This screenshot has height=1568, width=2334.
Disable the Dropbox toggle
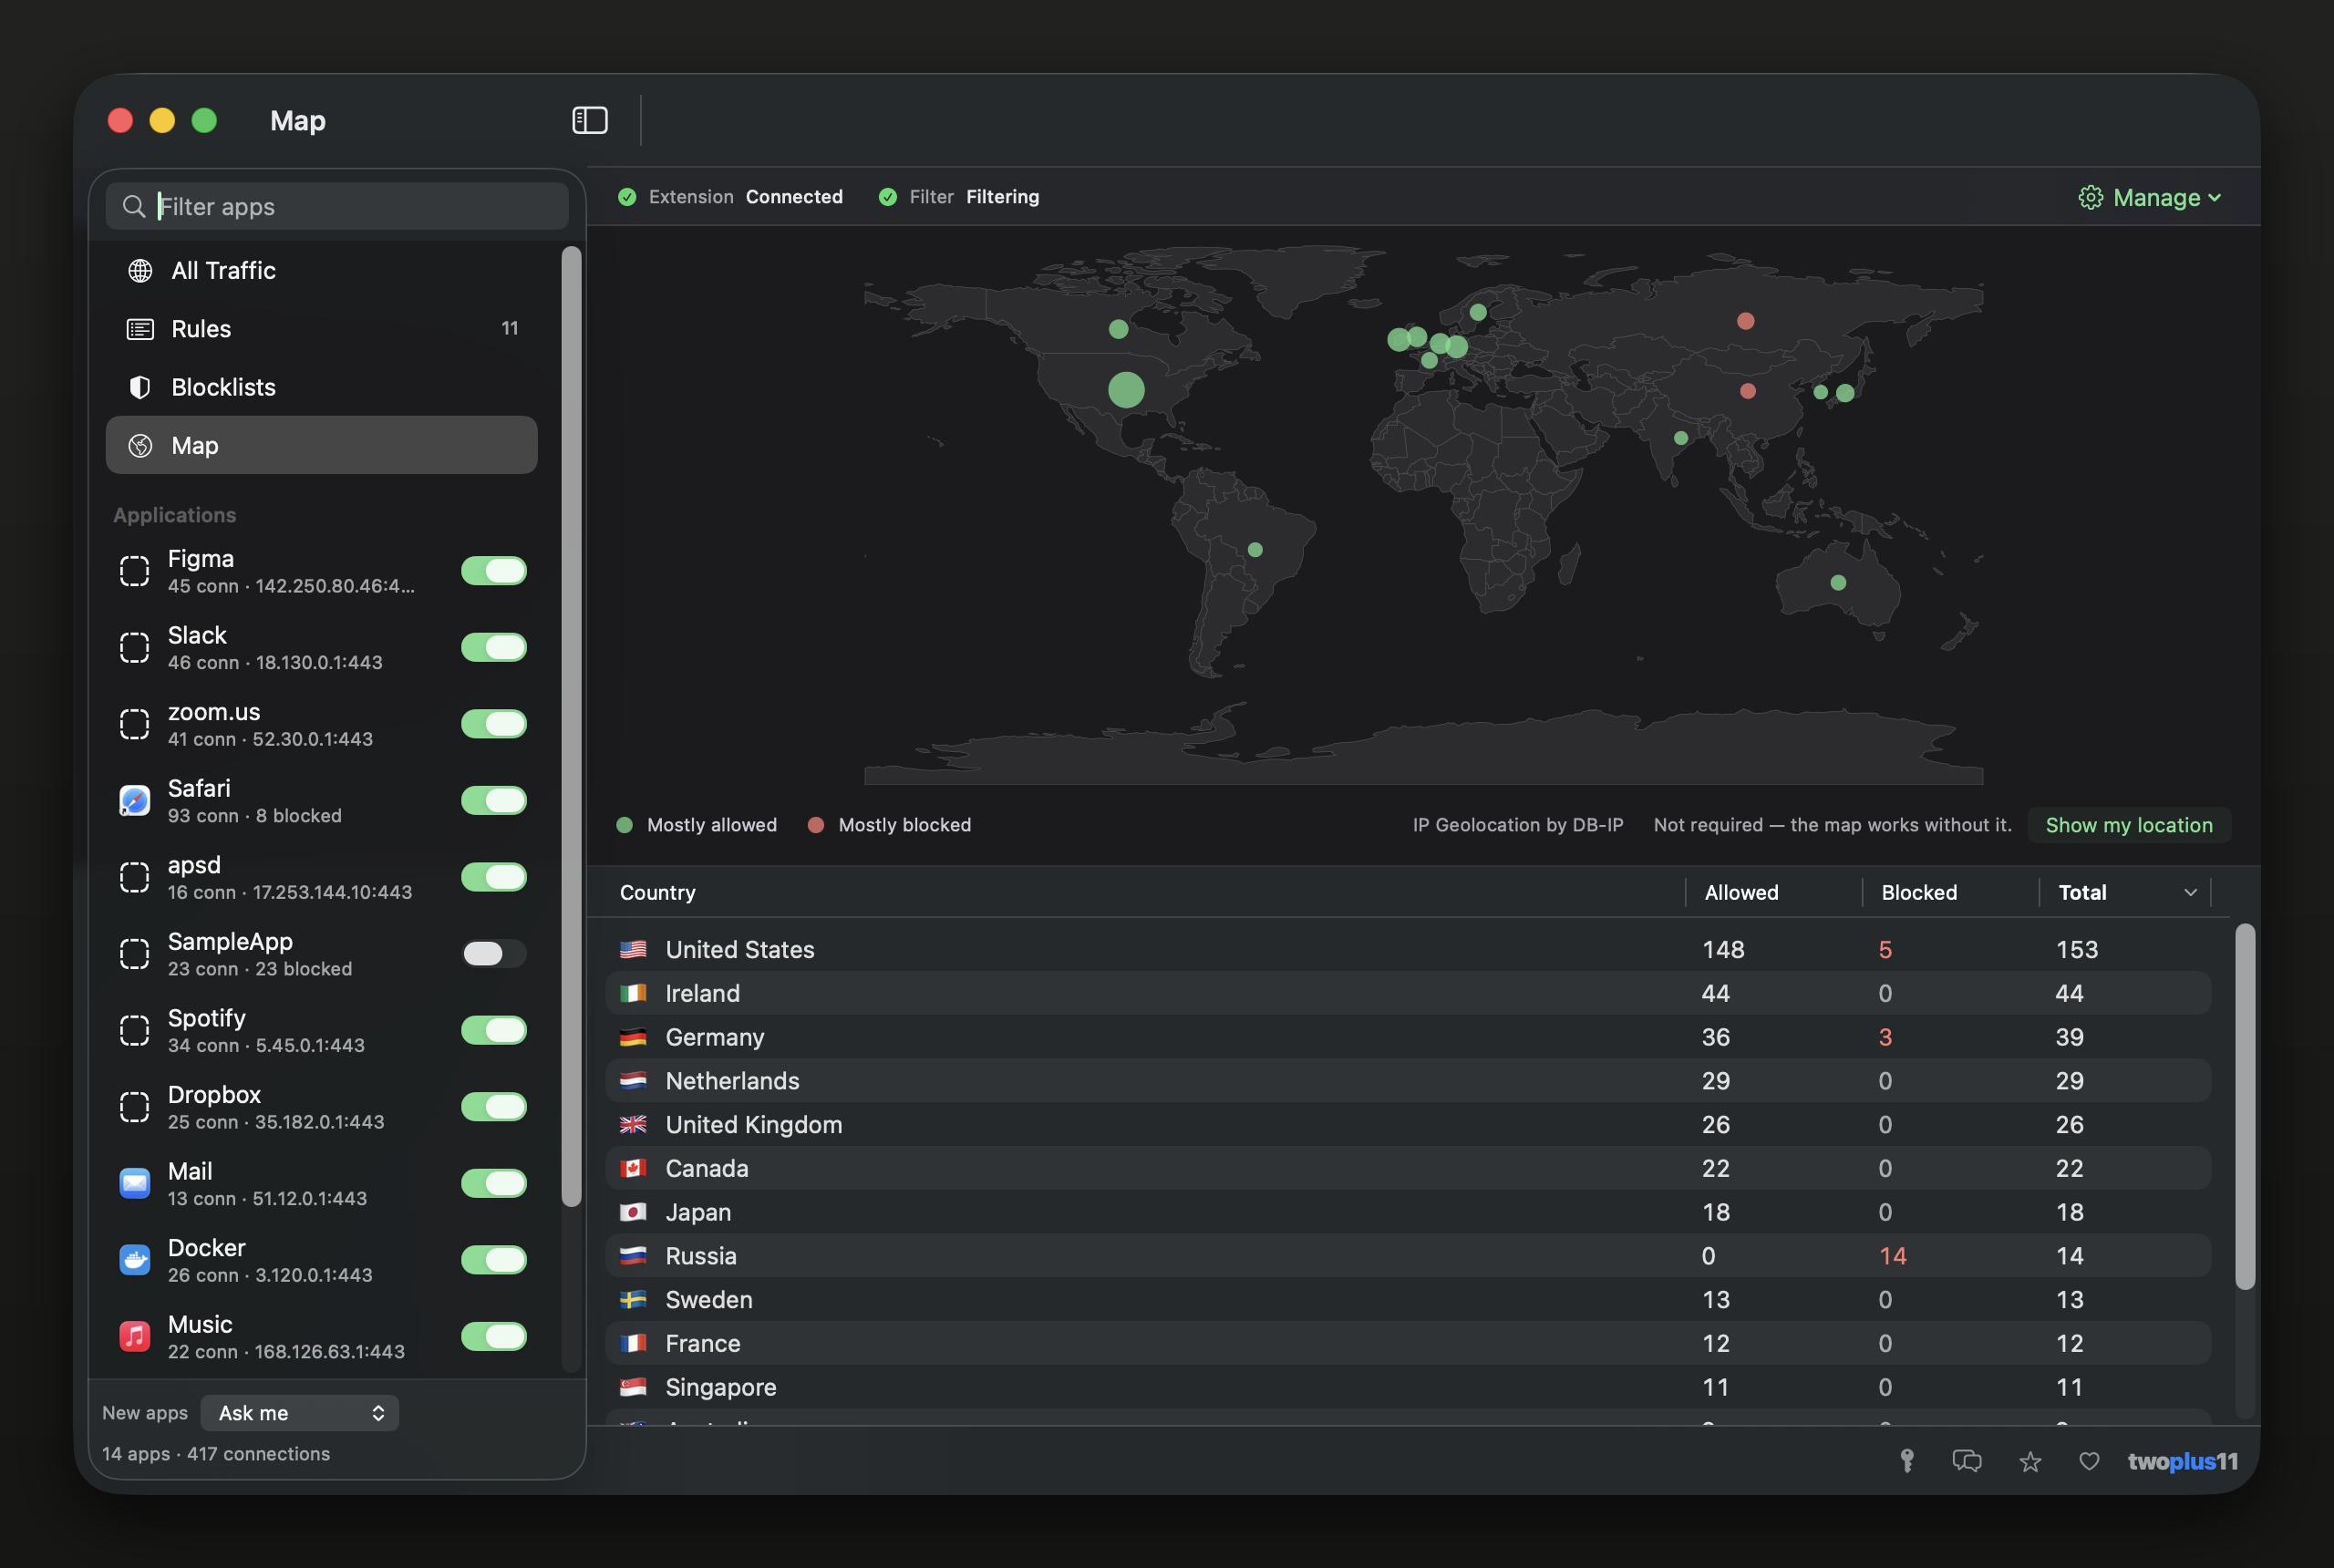tap(494, 1107)
